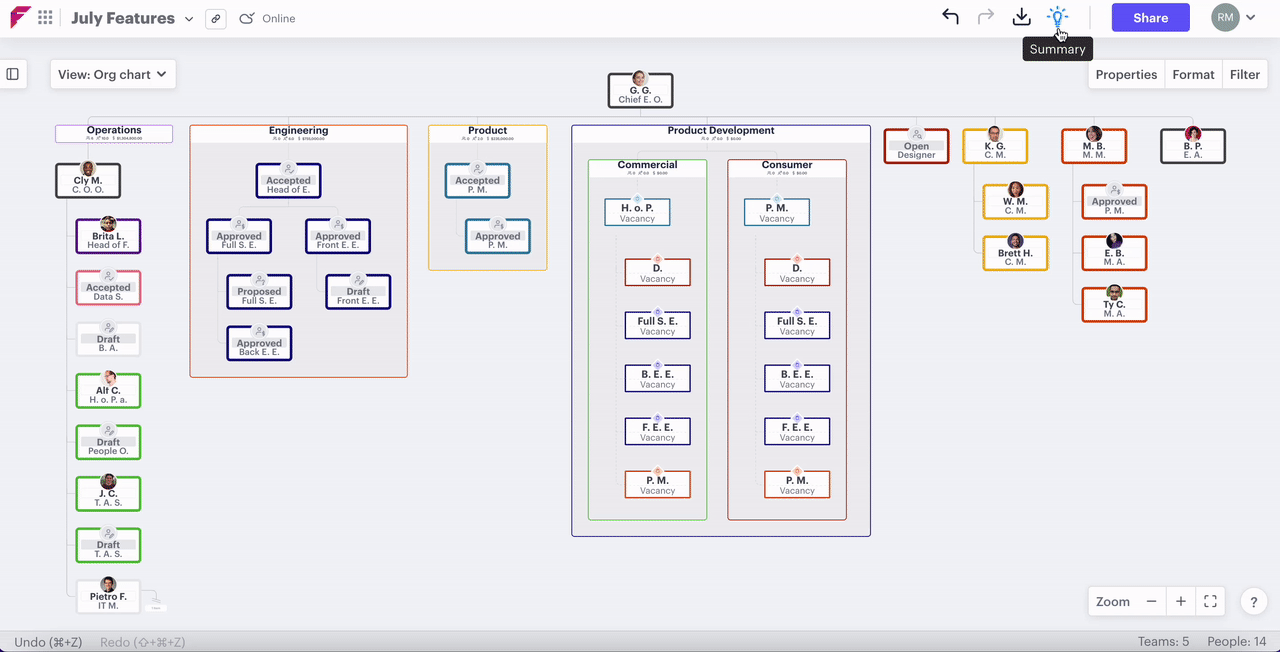Open the View: Org chart dropdown

113,74
